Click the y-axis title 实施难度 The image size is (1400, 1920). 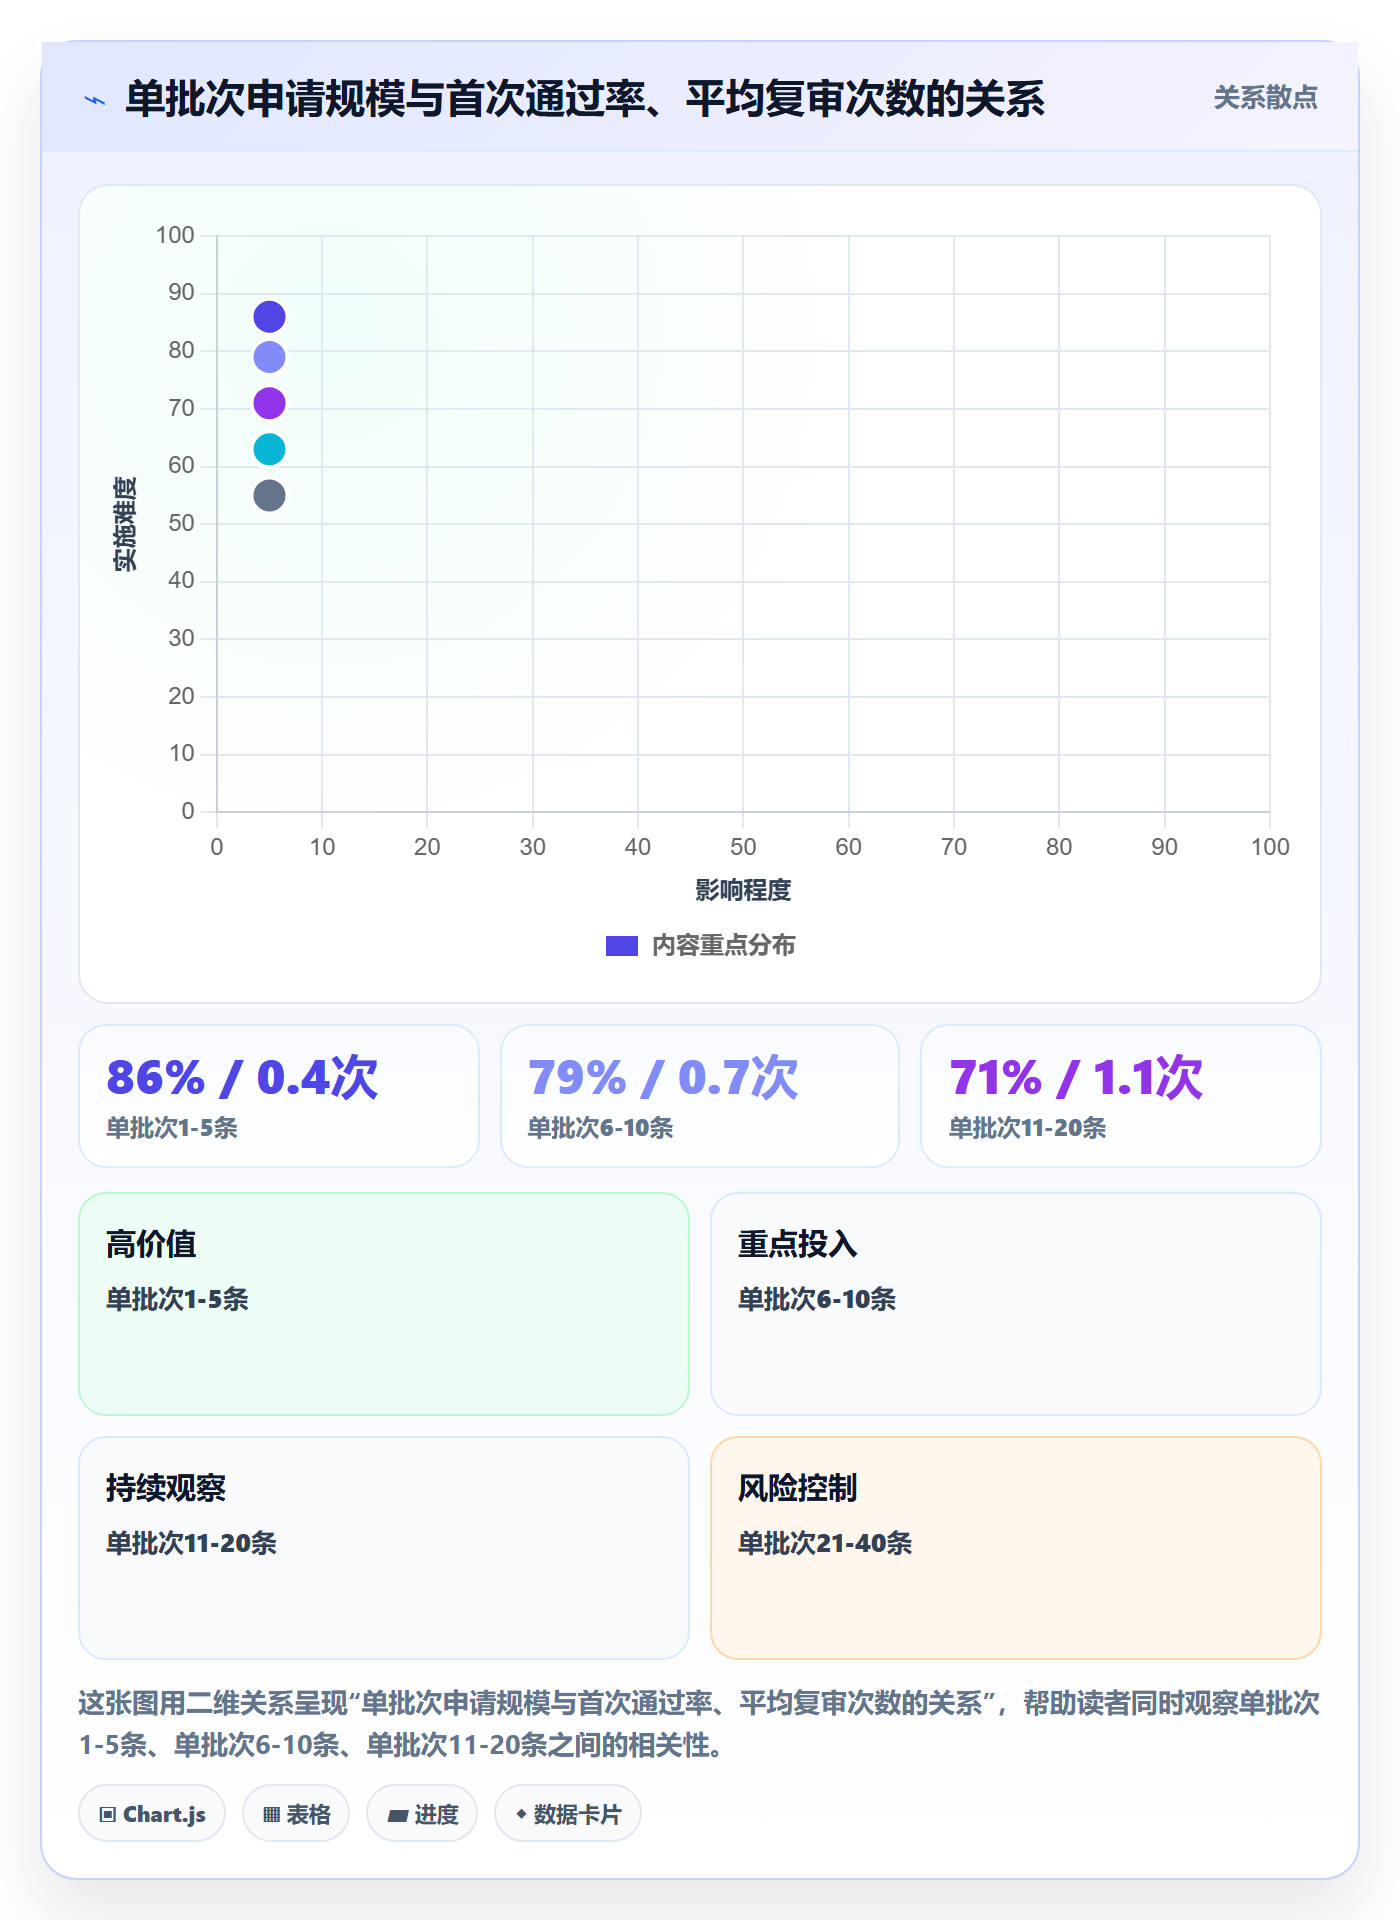(125, 524)
